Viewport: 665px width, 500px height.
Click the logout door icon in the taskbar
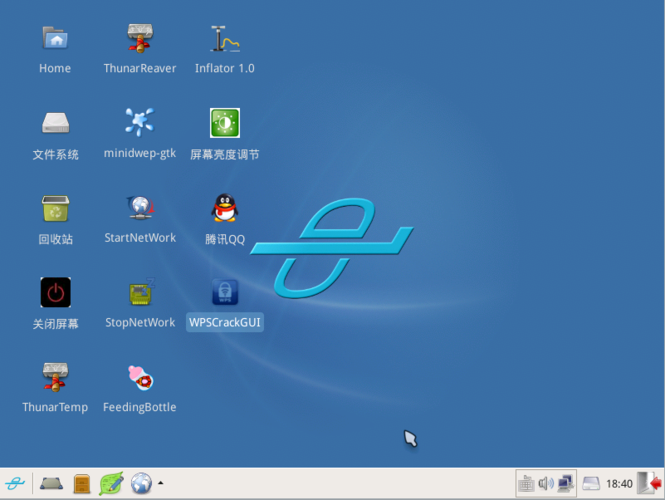pyautogui.click(x=649, y=483)
